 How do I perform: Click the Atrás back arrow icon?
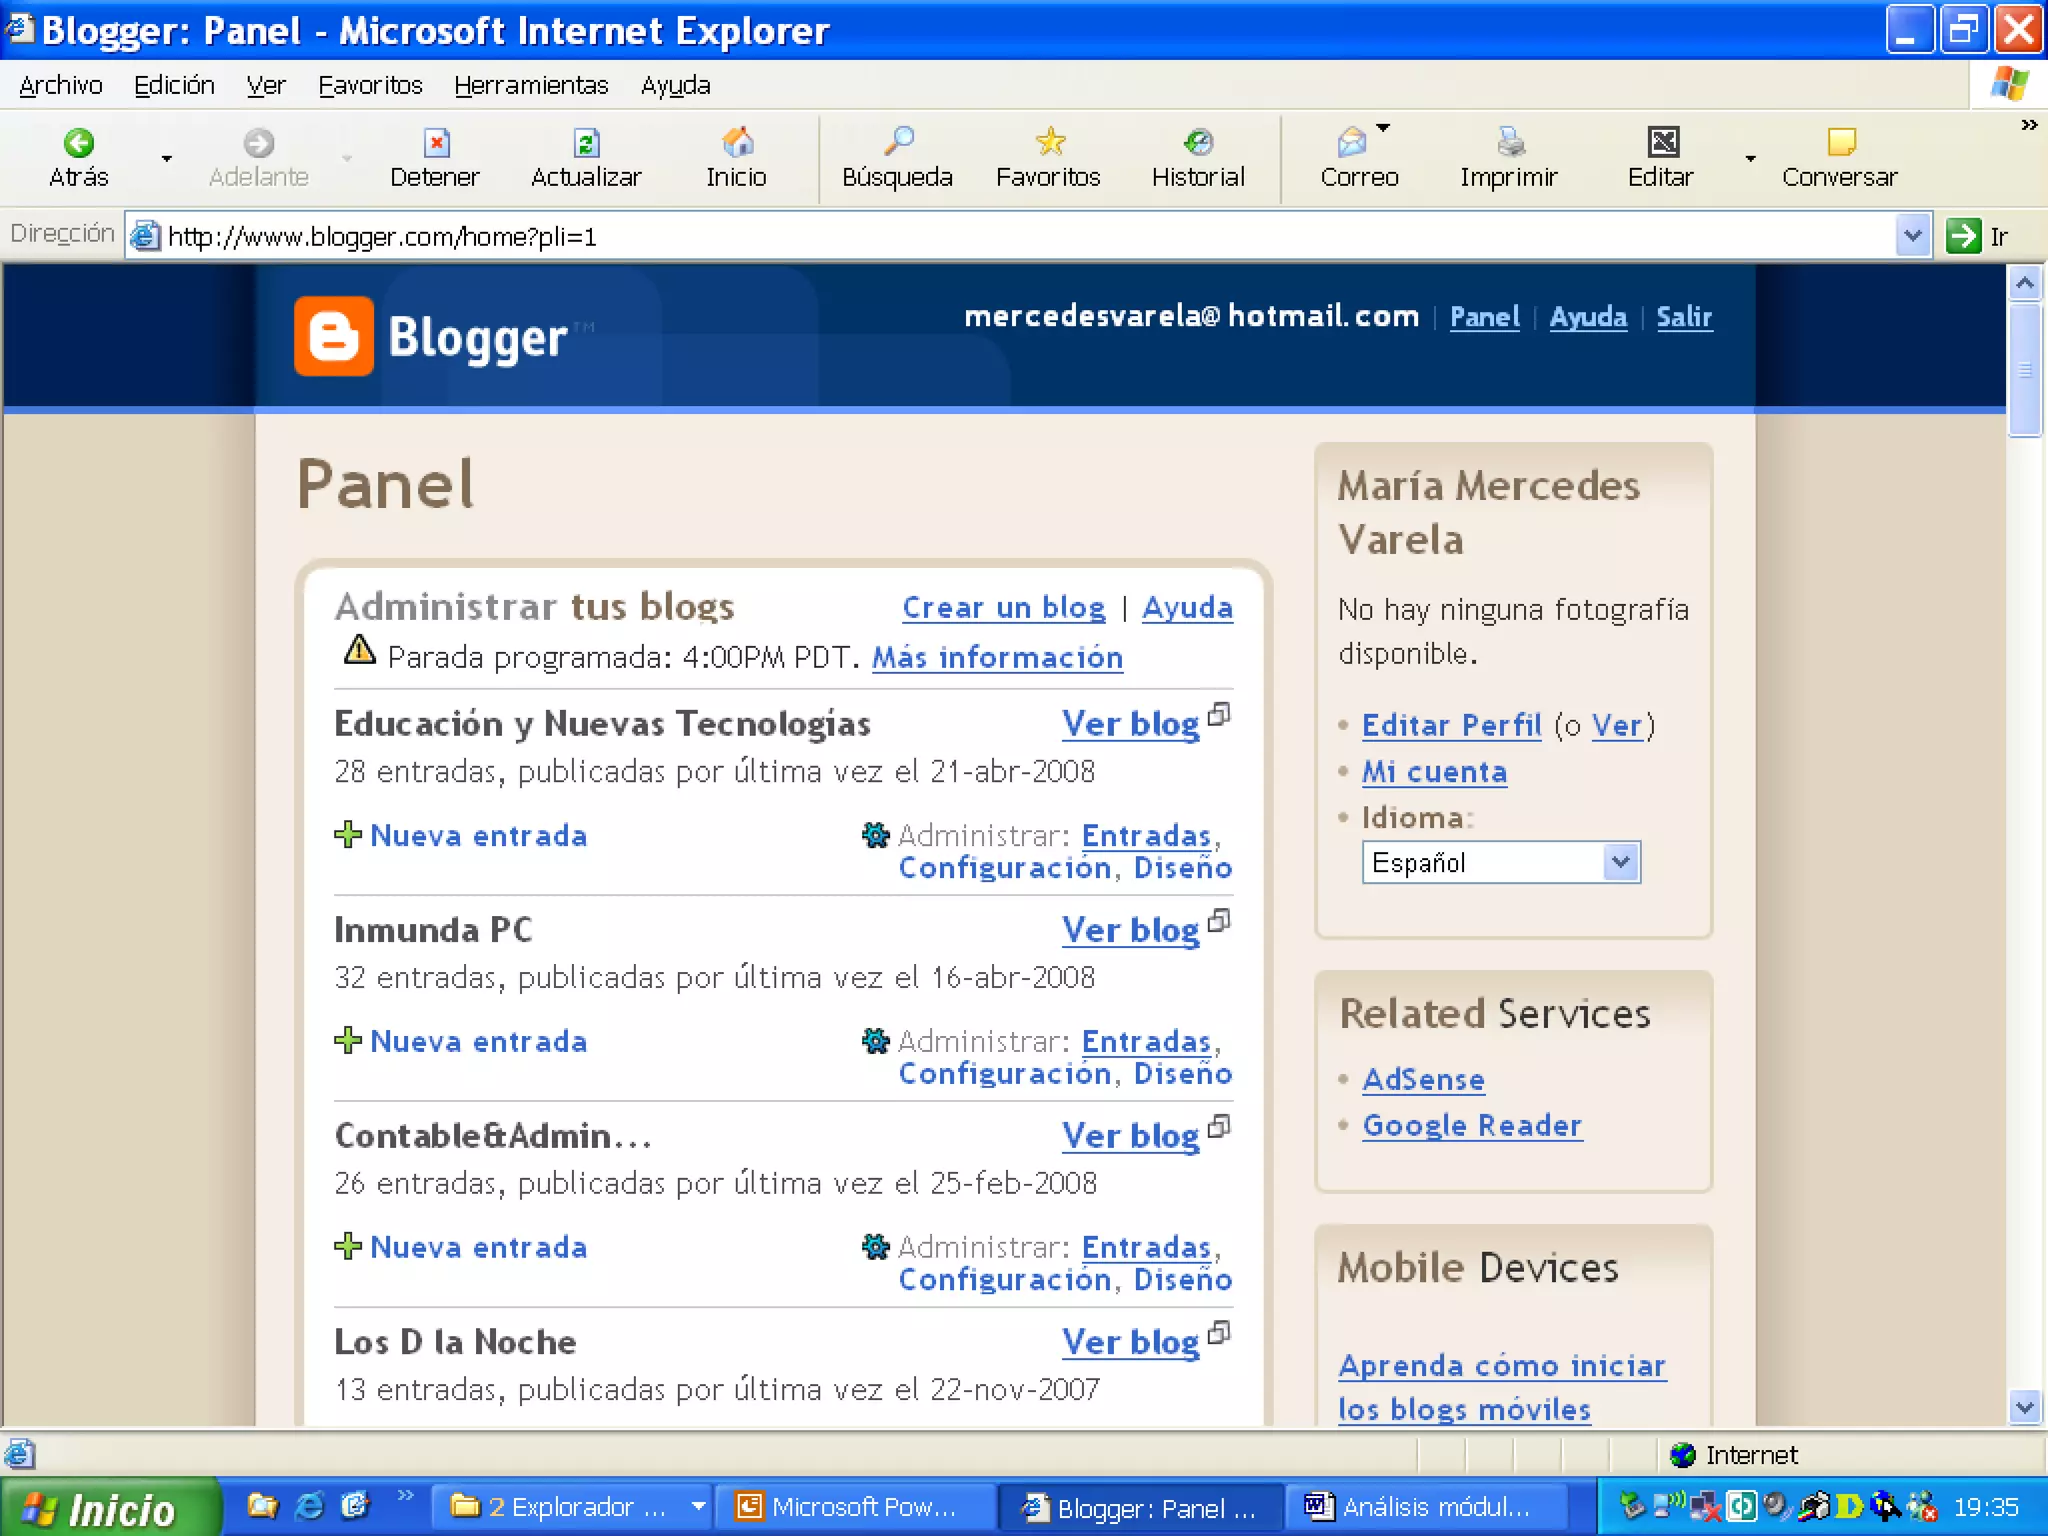point(78,144)
